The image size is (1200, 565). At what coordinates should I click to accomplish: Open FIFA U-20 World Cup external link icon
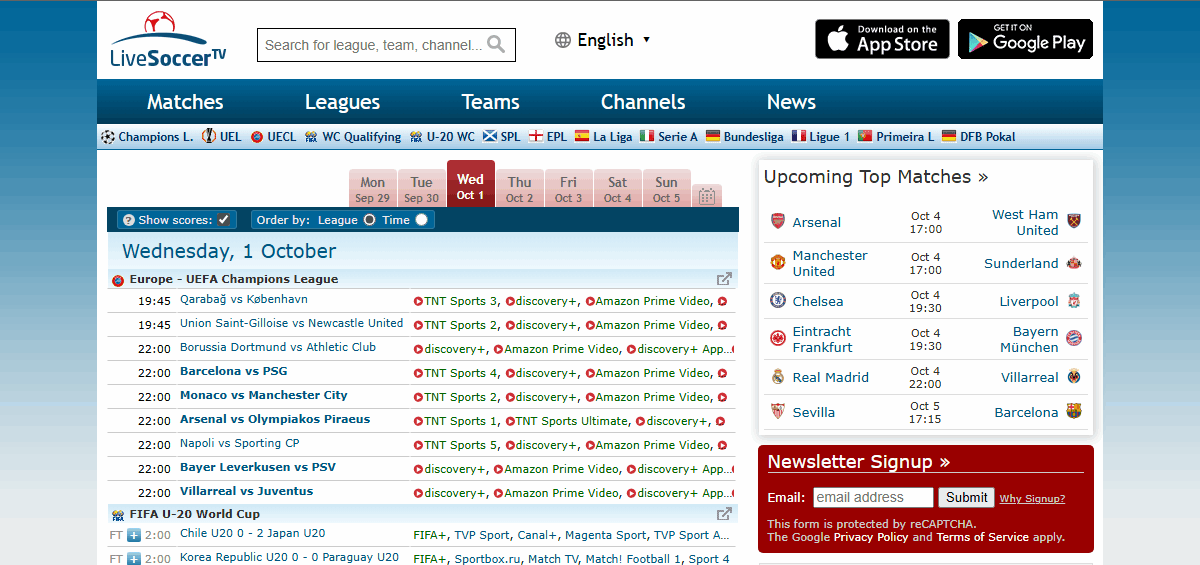[724, 514]
